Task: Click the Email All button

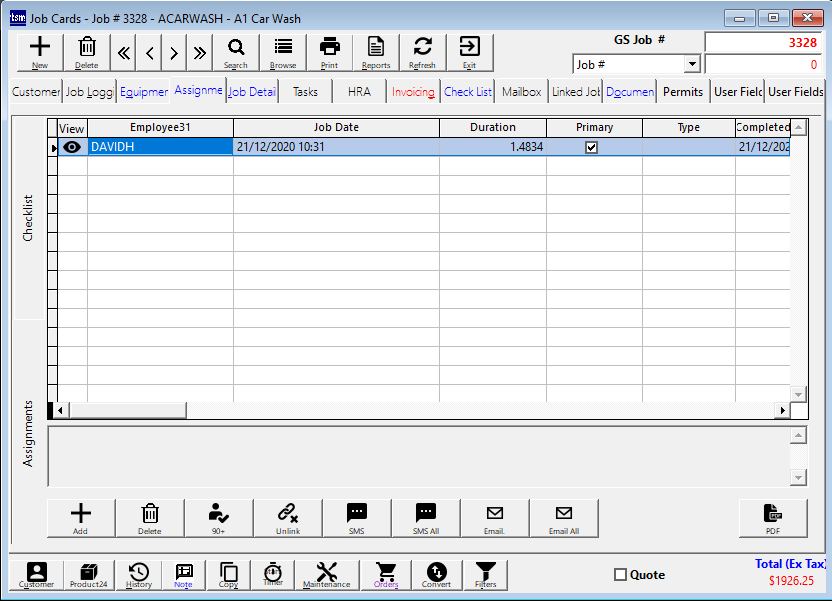Action: point(564,517)
